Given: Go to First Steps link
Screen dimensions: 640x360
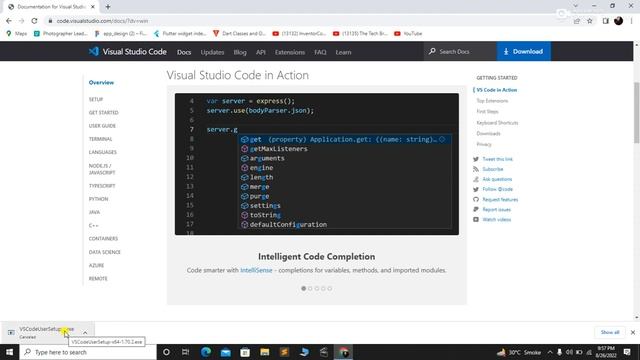Looking at the screenshot, I should (x=487, y=111).
